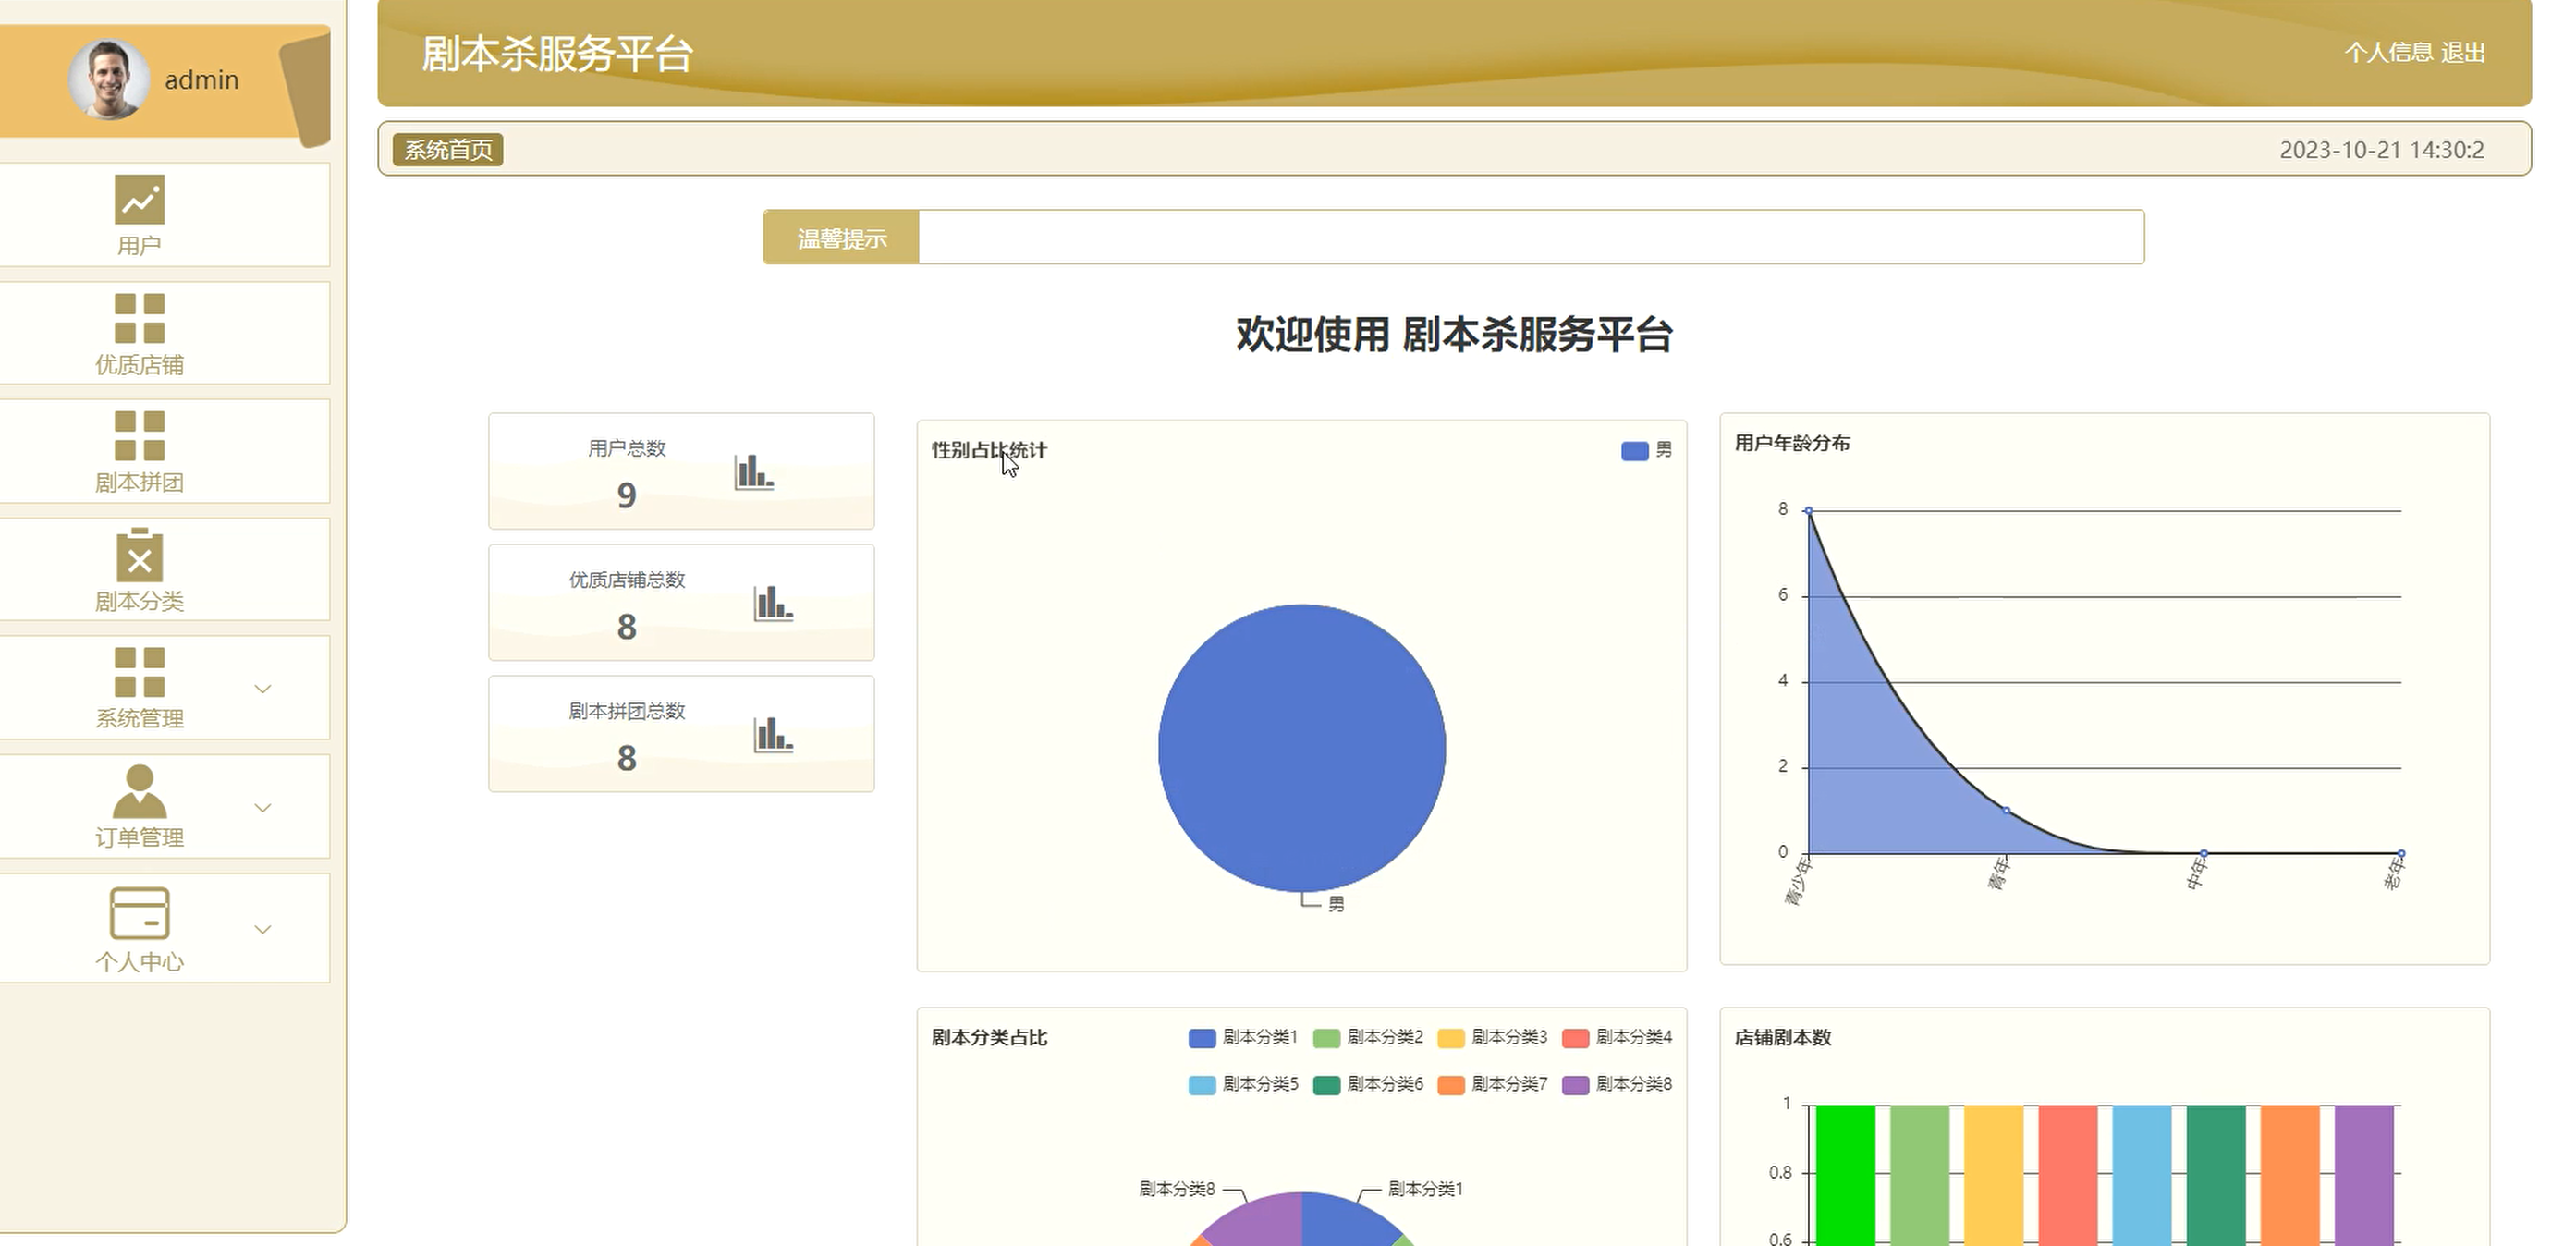2576x1246 pixels.
Task: Click the 剧本分类 clipboard icon
Action: click(x=139, y=555)
